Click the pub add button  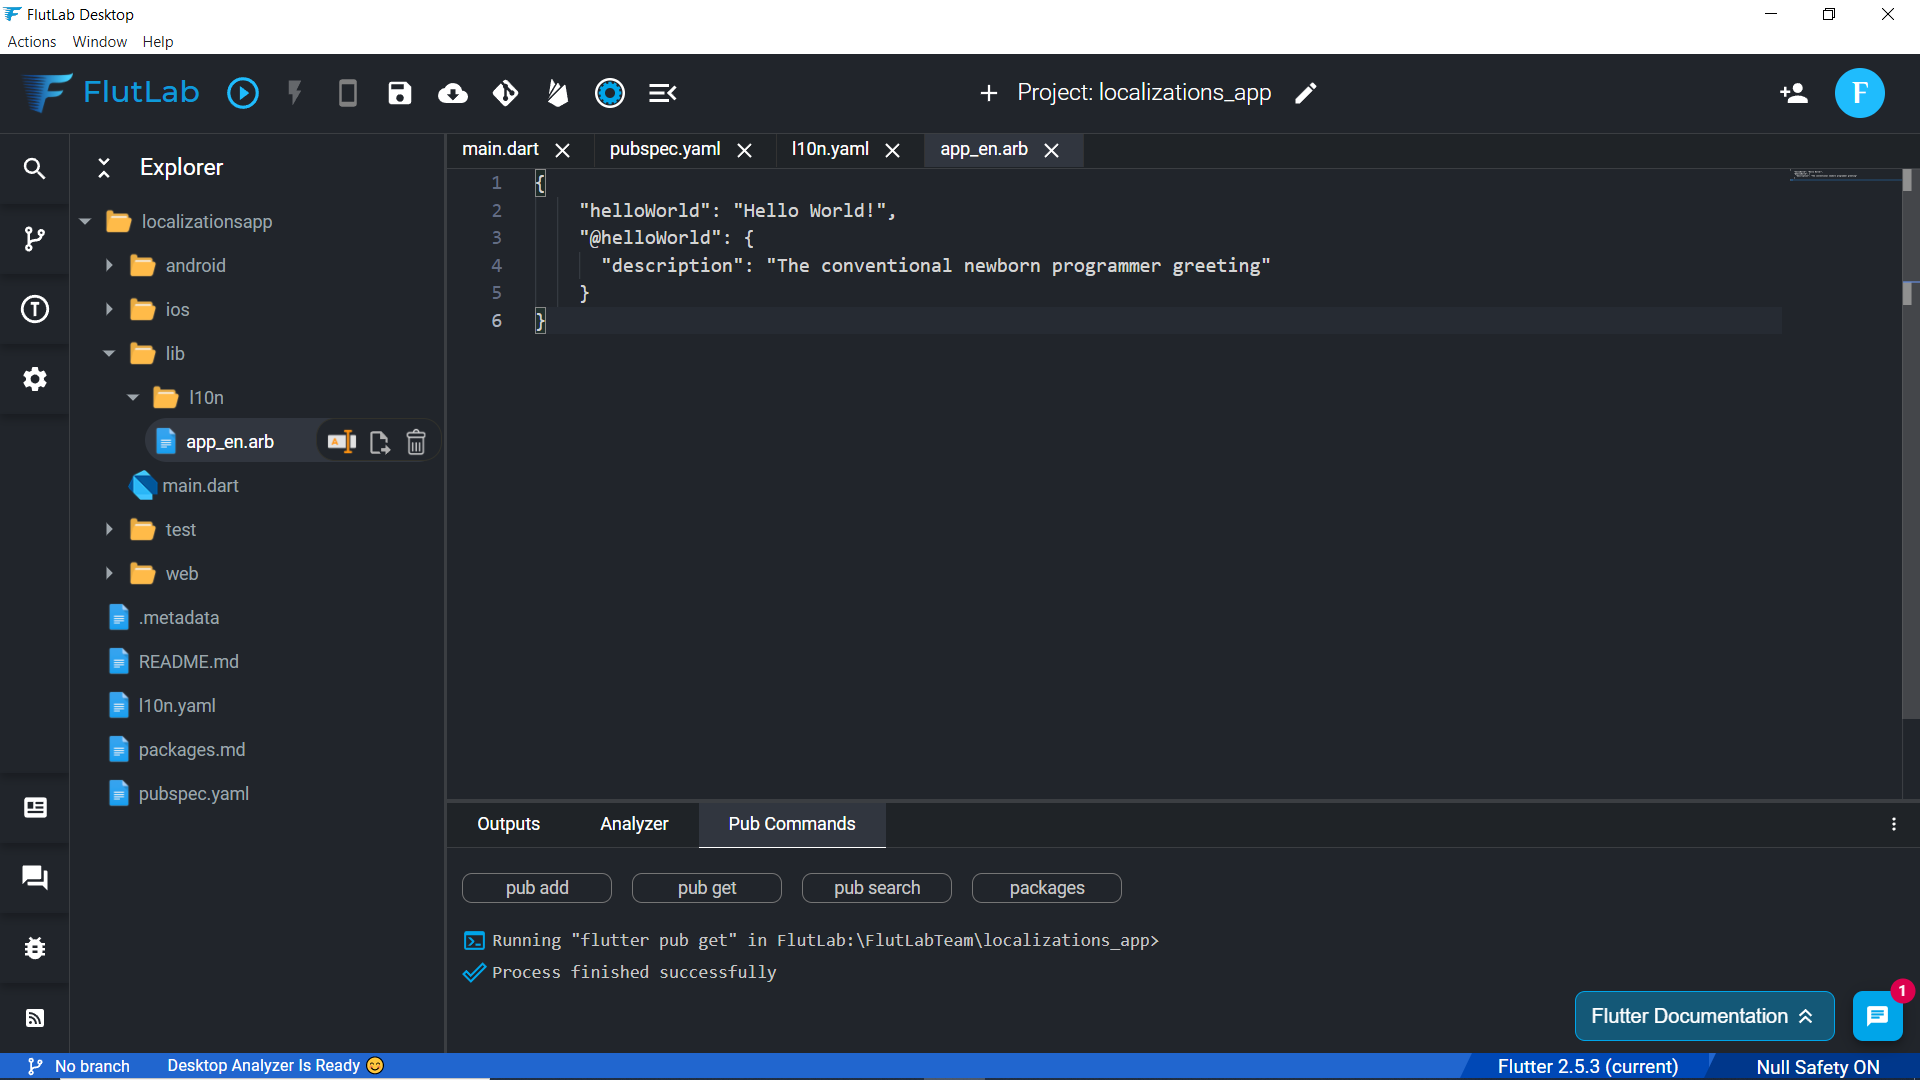pyautogui.click(x=537, y=887)
